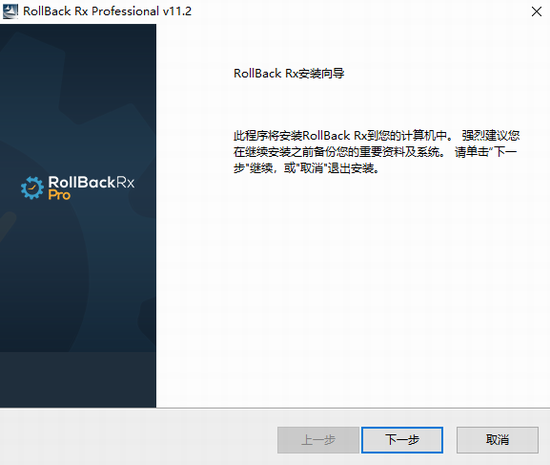Click the installer icon in the title bar

(10, 11)
